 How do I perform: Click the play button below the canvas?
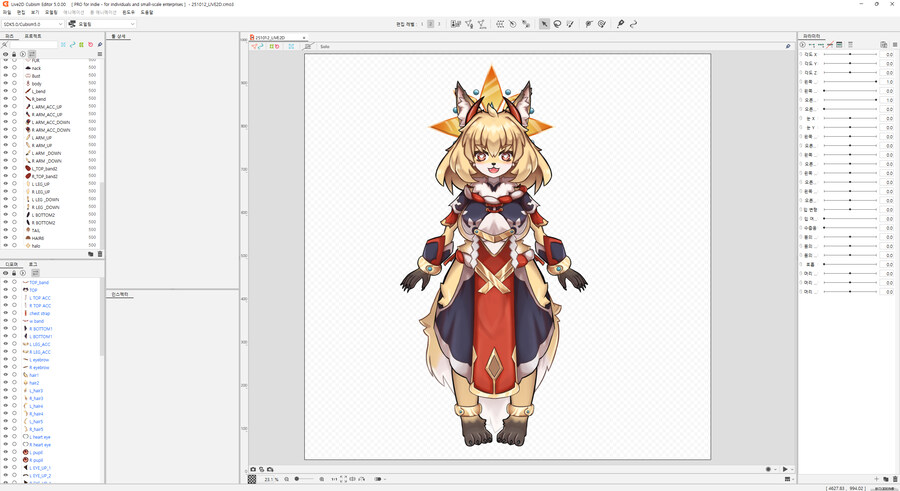click(x=785, y=469)
